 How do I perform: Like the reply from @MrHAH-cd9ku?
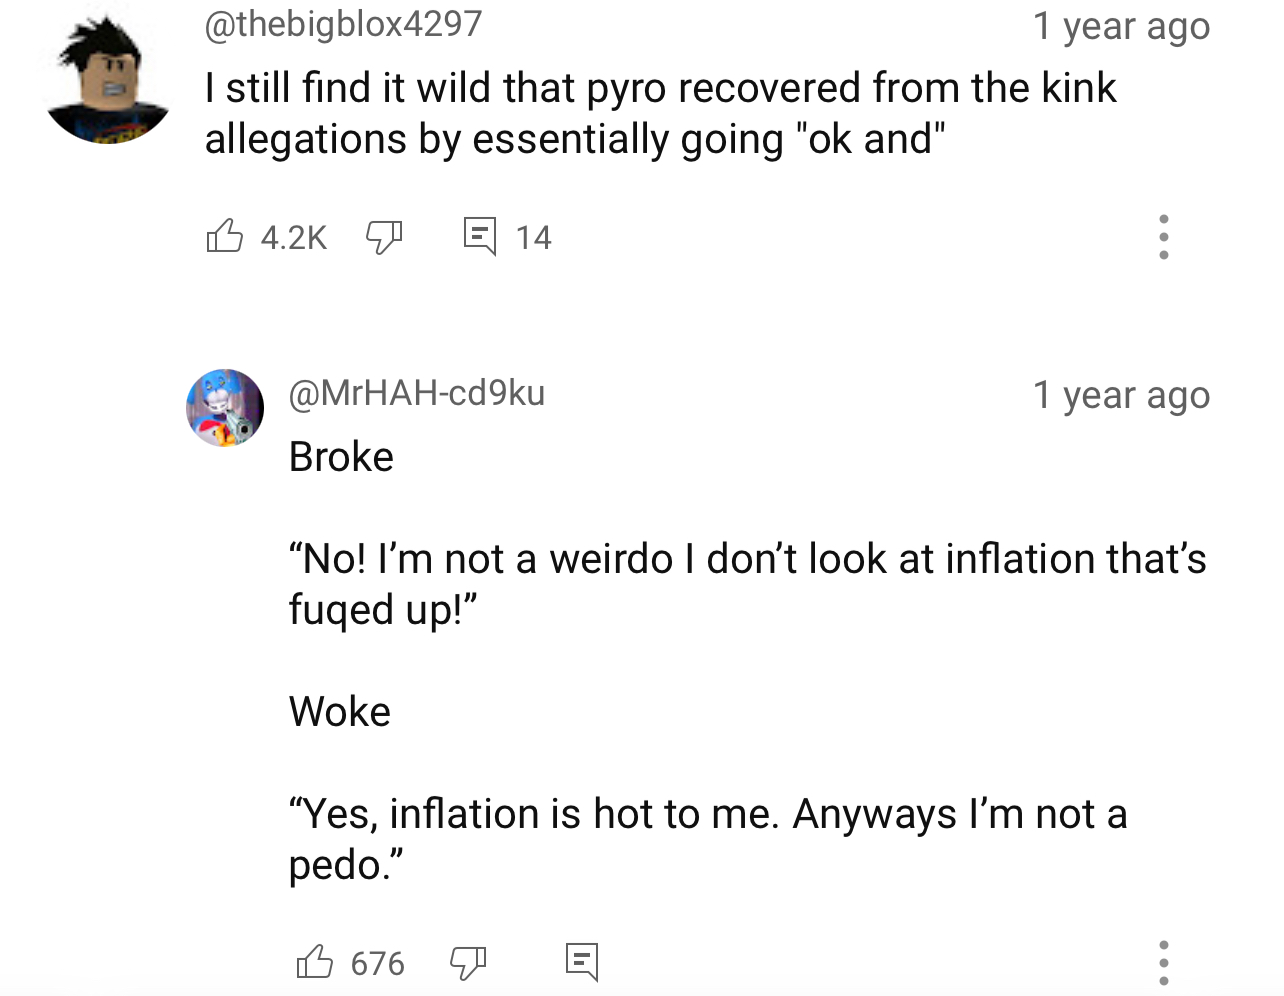pos(315,962)
